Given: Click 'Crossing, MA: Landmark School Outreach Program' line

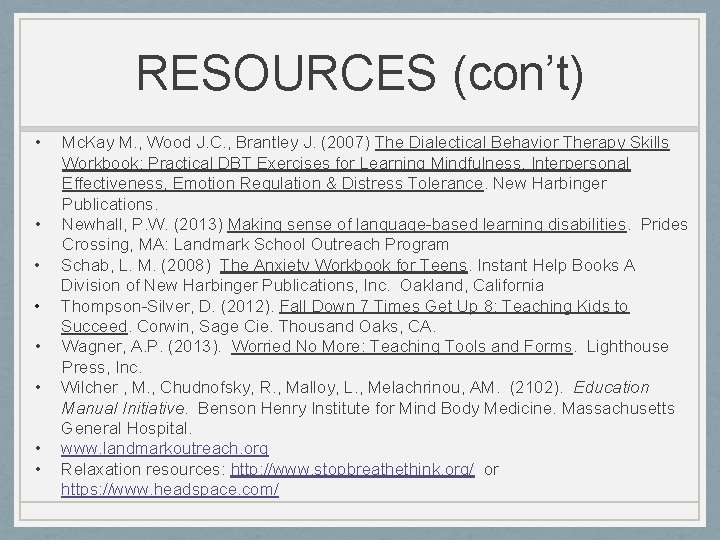Looking at the screenshot, I should click(255, 245).
